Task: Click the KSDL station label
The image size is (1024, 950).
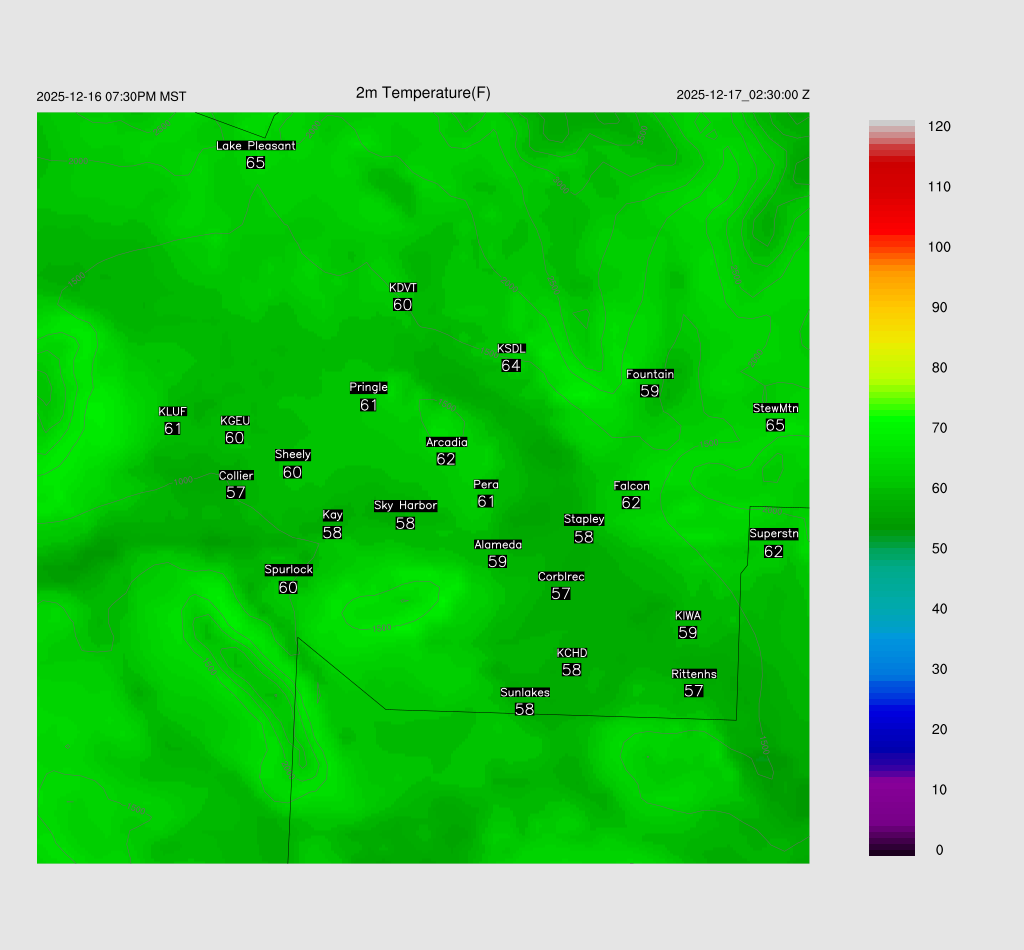Action: click(x=511, y=349)
